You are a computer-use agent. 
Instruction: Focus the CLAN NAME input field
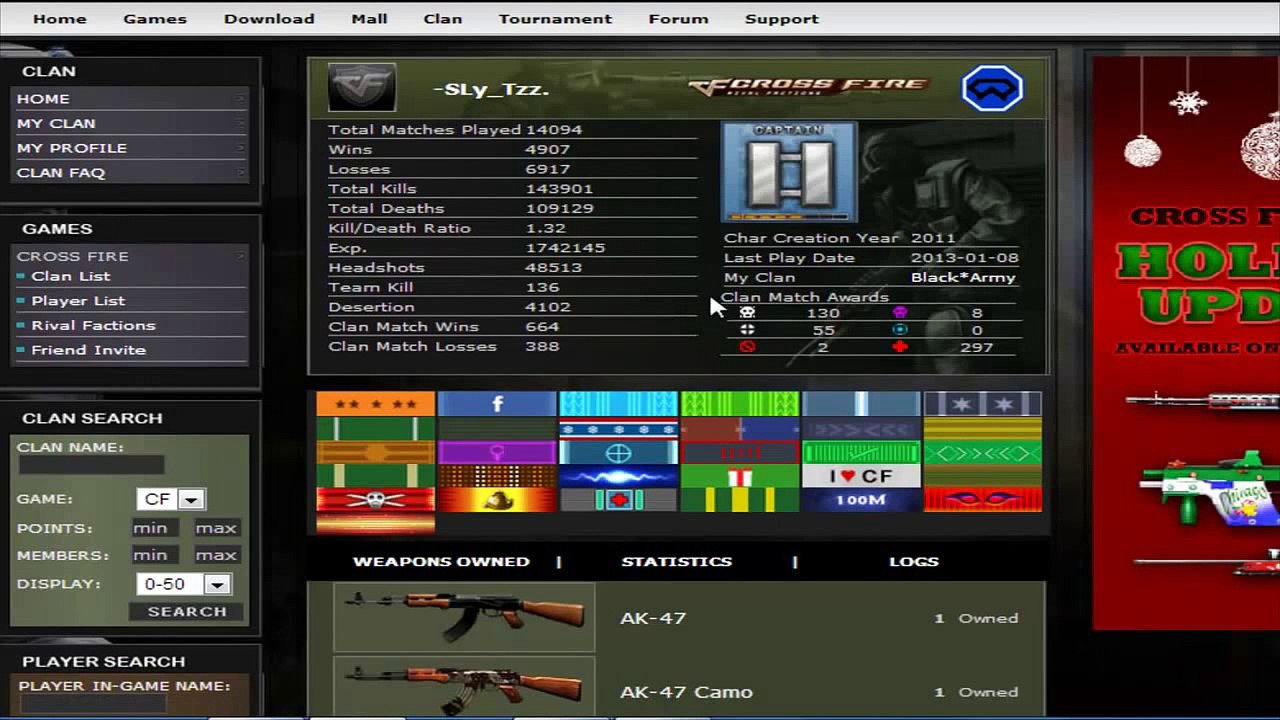[x=91, y=465]
